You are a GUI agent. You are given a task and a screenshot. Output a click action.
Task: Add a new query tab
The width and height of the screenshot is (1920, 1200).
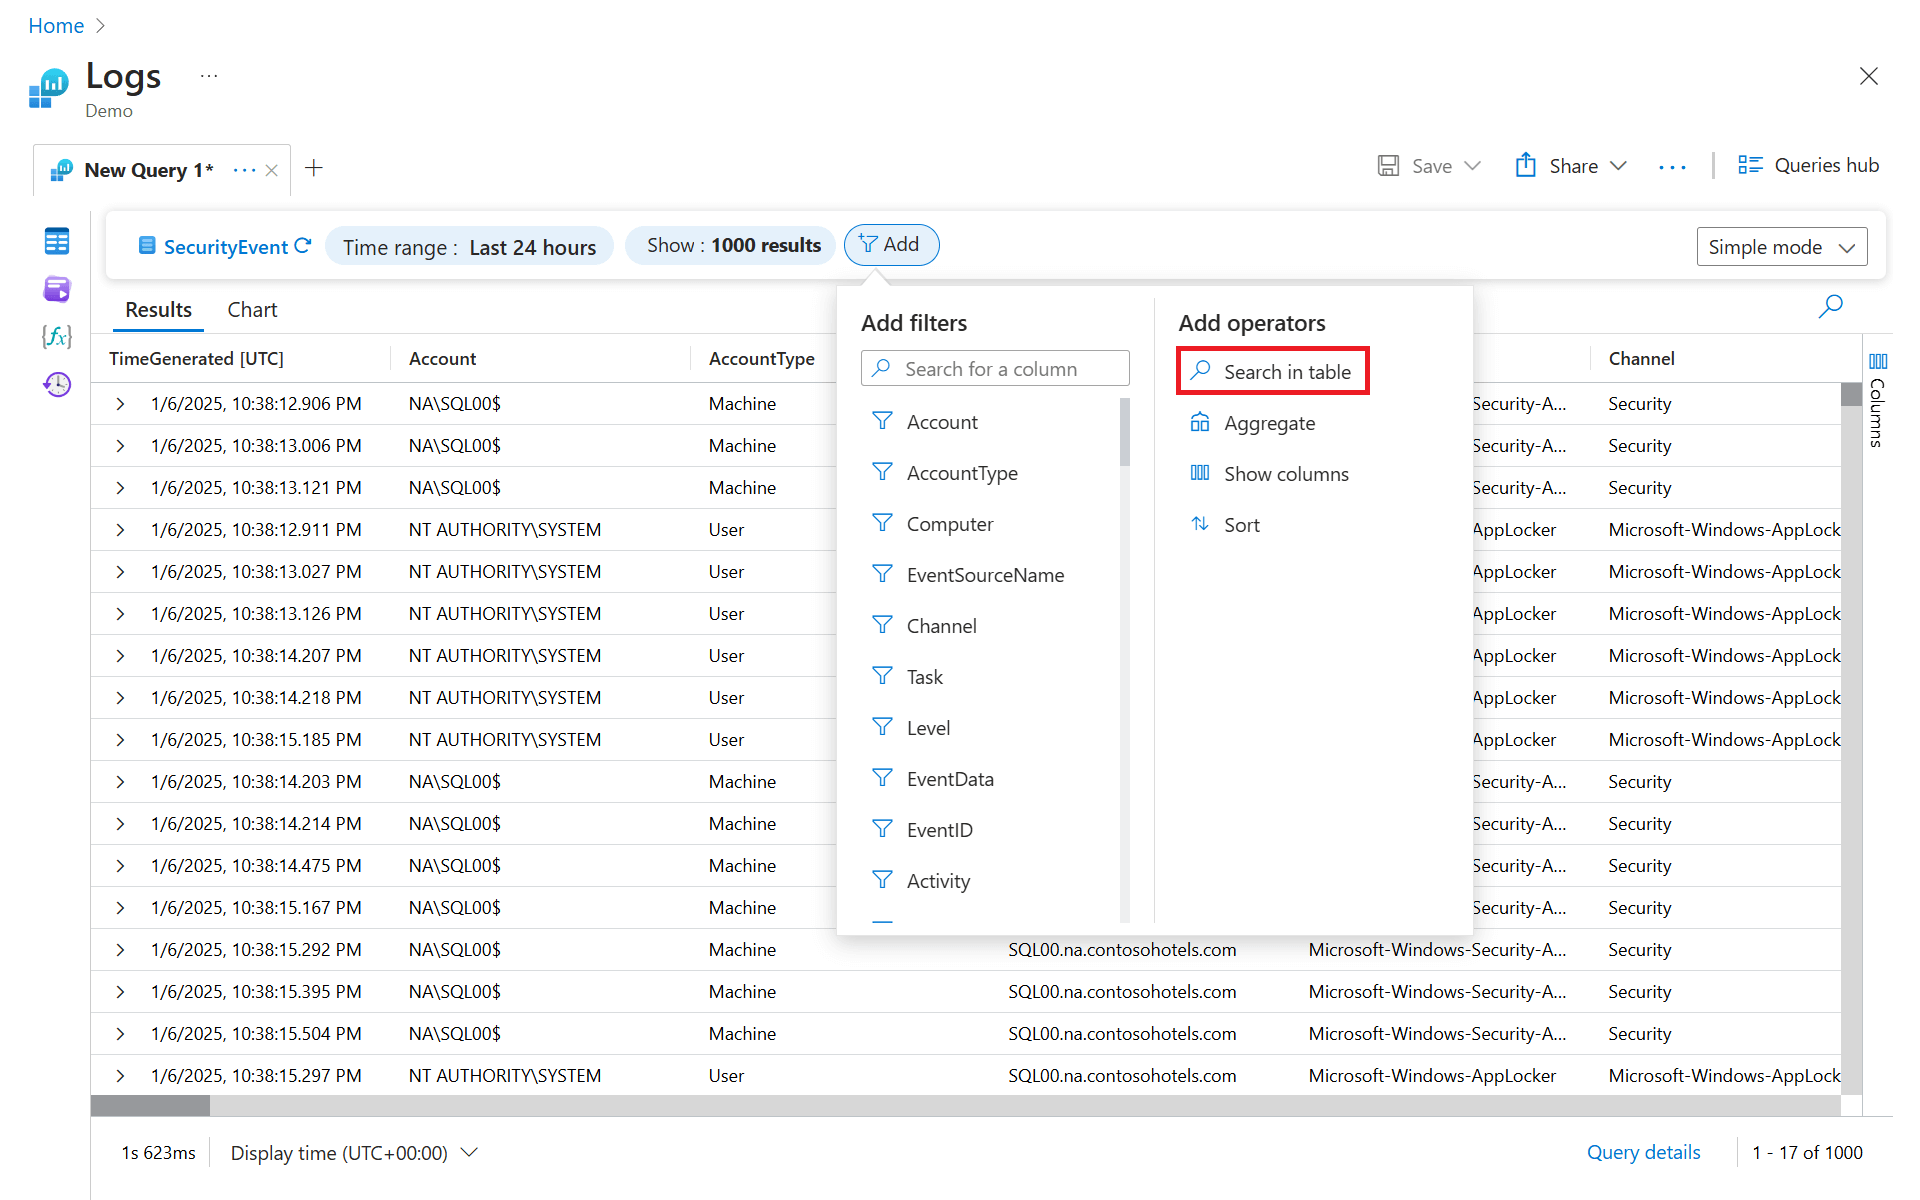(314, 168)
